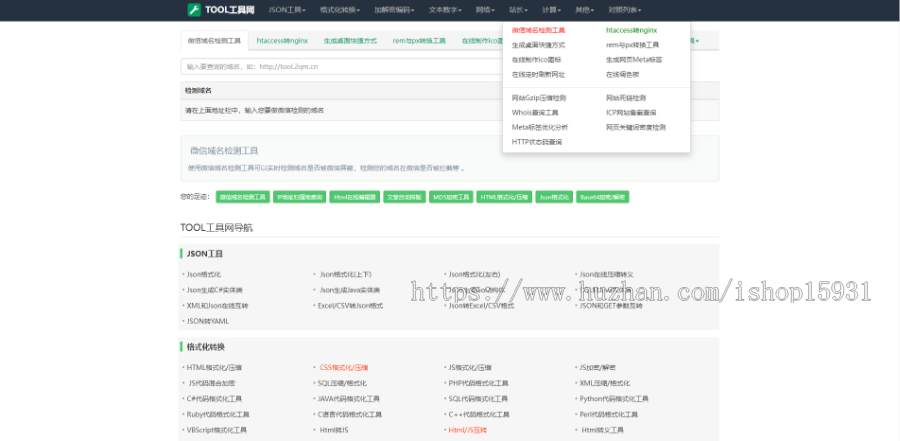This screenshot has height=441, width=900.
Task: Click the HTML格式化/压缩 footprint button
Action: coord(505,197)
